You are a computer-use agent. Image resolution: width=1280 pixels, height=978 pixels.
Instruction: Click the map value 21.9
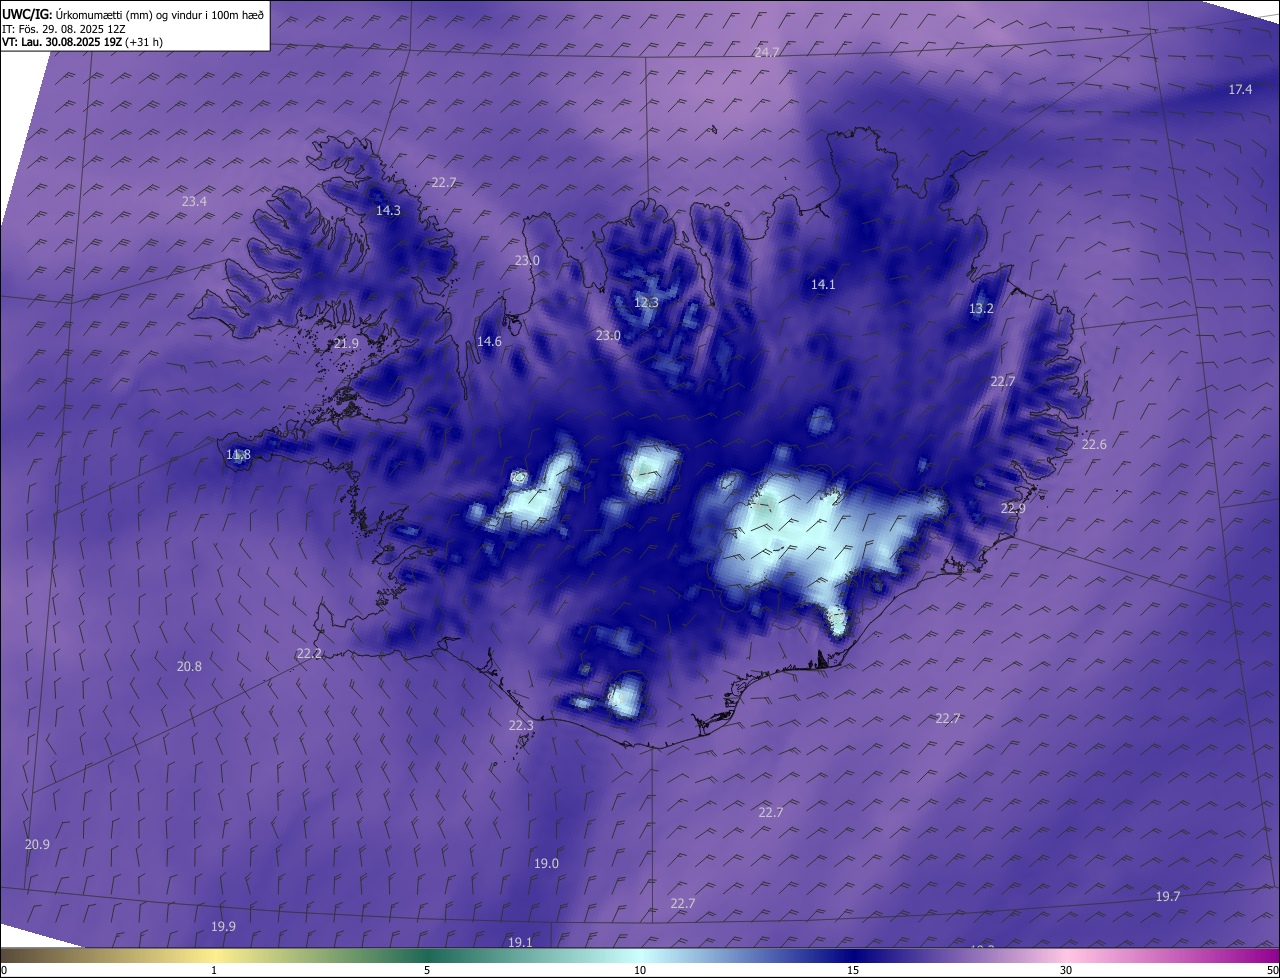pyautogui.click(x=346, y=344)
